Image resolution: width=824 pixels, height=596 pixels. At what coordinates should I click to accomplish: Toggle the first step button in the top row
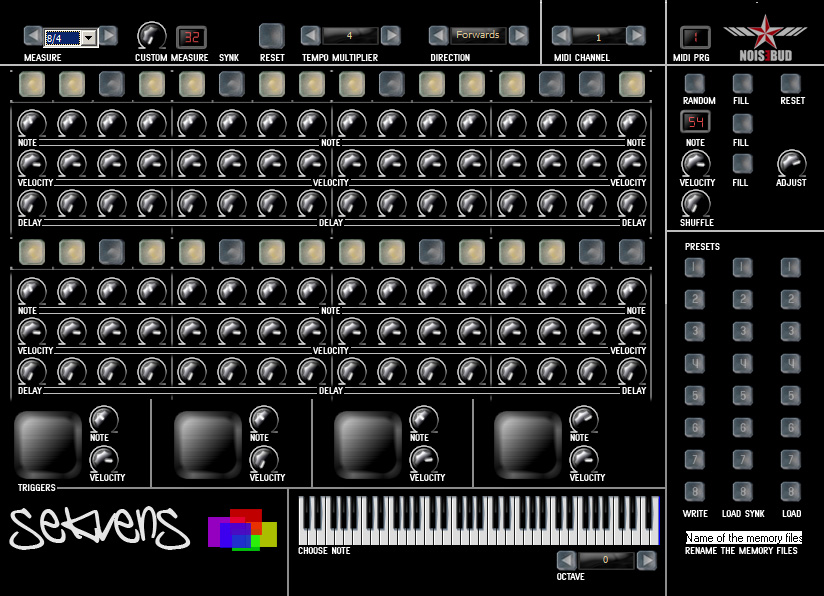[32, 84]
